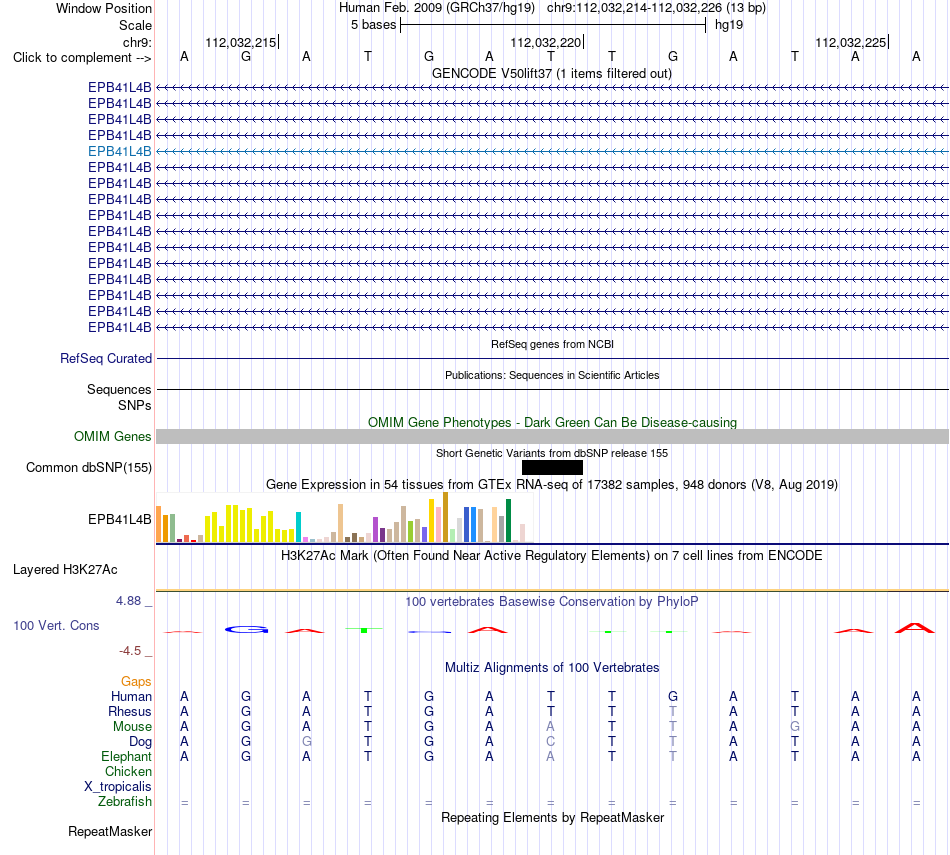Click the faded 'G' in the Mouse alignment row
950x855 pixels.
coord(794,727)
